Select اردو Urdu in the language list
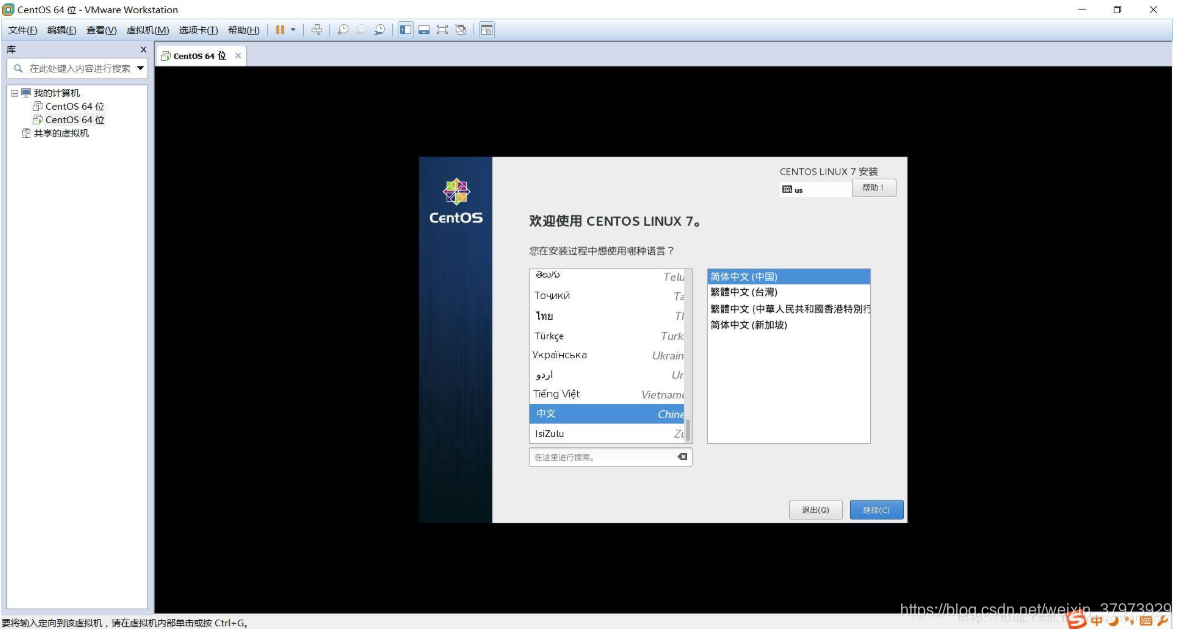The width and height of the screenshot is (1182, 629). (x=607, y=375)
